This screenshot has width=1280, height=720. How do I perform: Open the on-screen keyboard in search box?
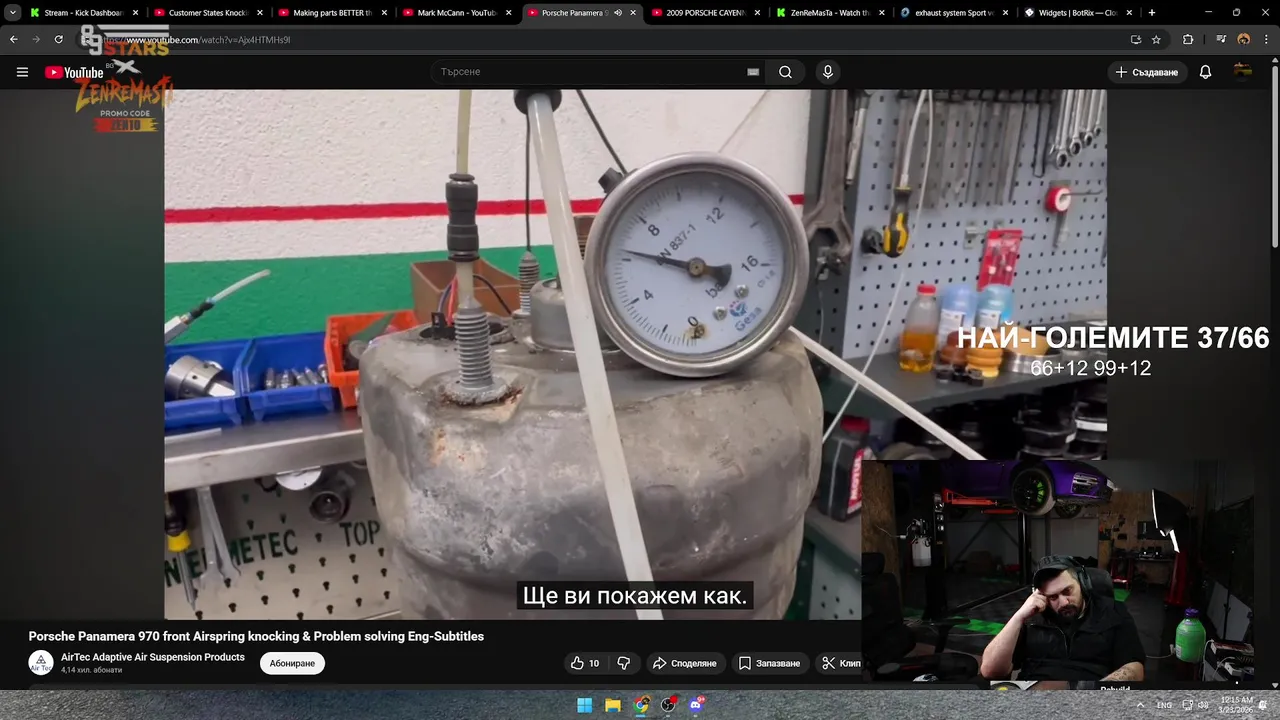click(x=753, y=72)
